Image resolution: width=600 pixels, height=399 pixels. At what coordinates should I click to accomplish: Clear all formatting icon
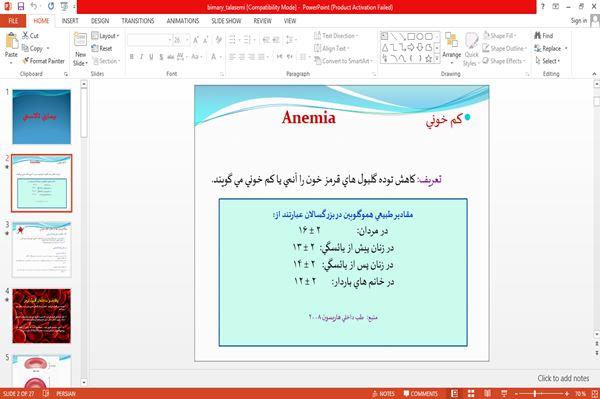[x=219, y=40]
